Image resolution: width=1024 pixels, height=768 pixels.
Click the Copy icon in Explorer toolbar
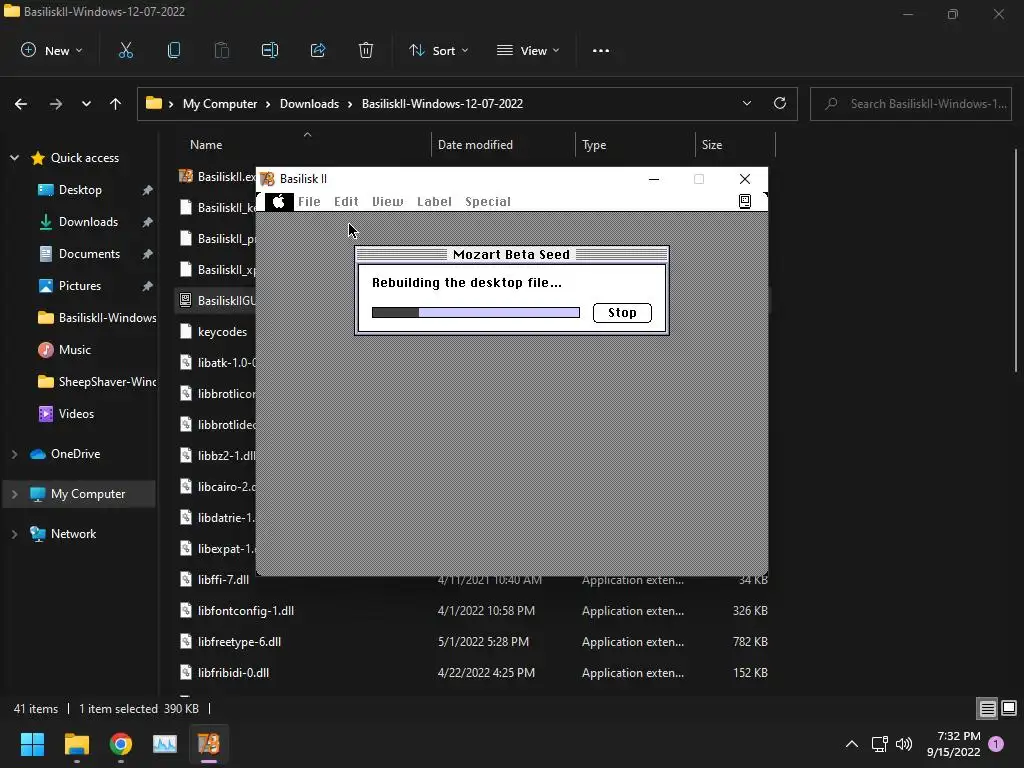pyautogui.click(x=174, y=50)
